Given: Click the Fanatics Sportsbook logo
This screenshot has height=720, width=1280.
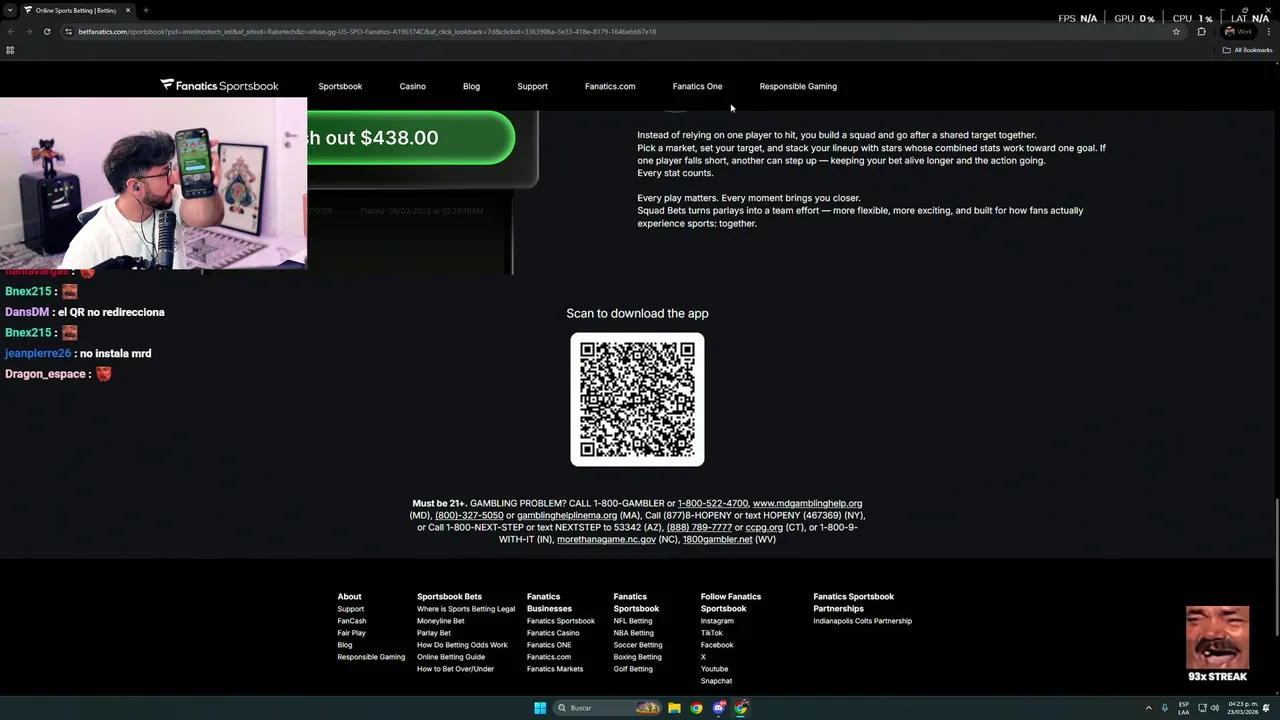Looking at the screenshot, I should tap(220, 86).
